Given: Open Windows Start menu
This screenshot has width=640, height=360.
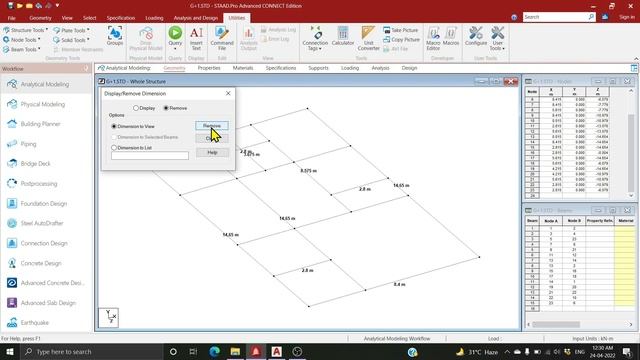Looking at the screenshot, I should 10,351.
